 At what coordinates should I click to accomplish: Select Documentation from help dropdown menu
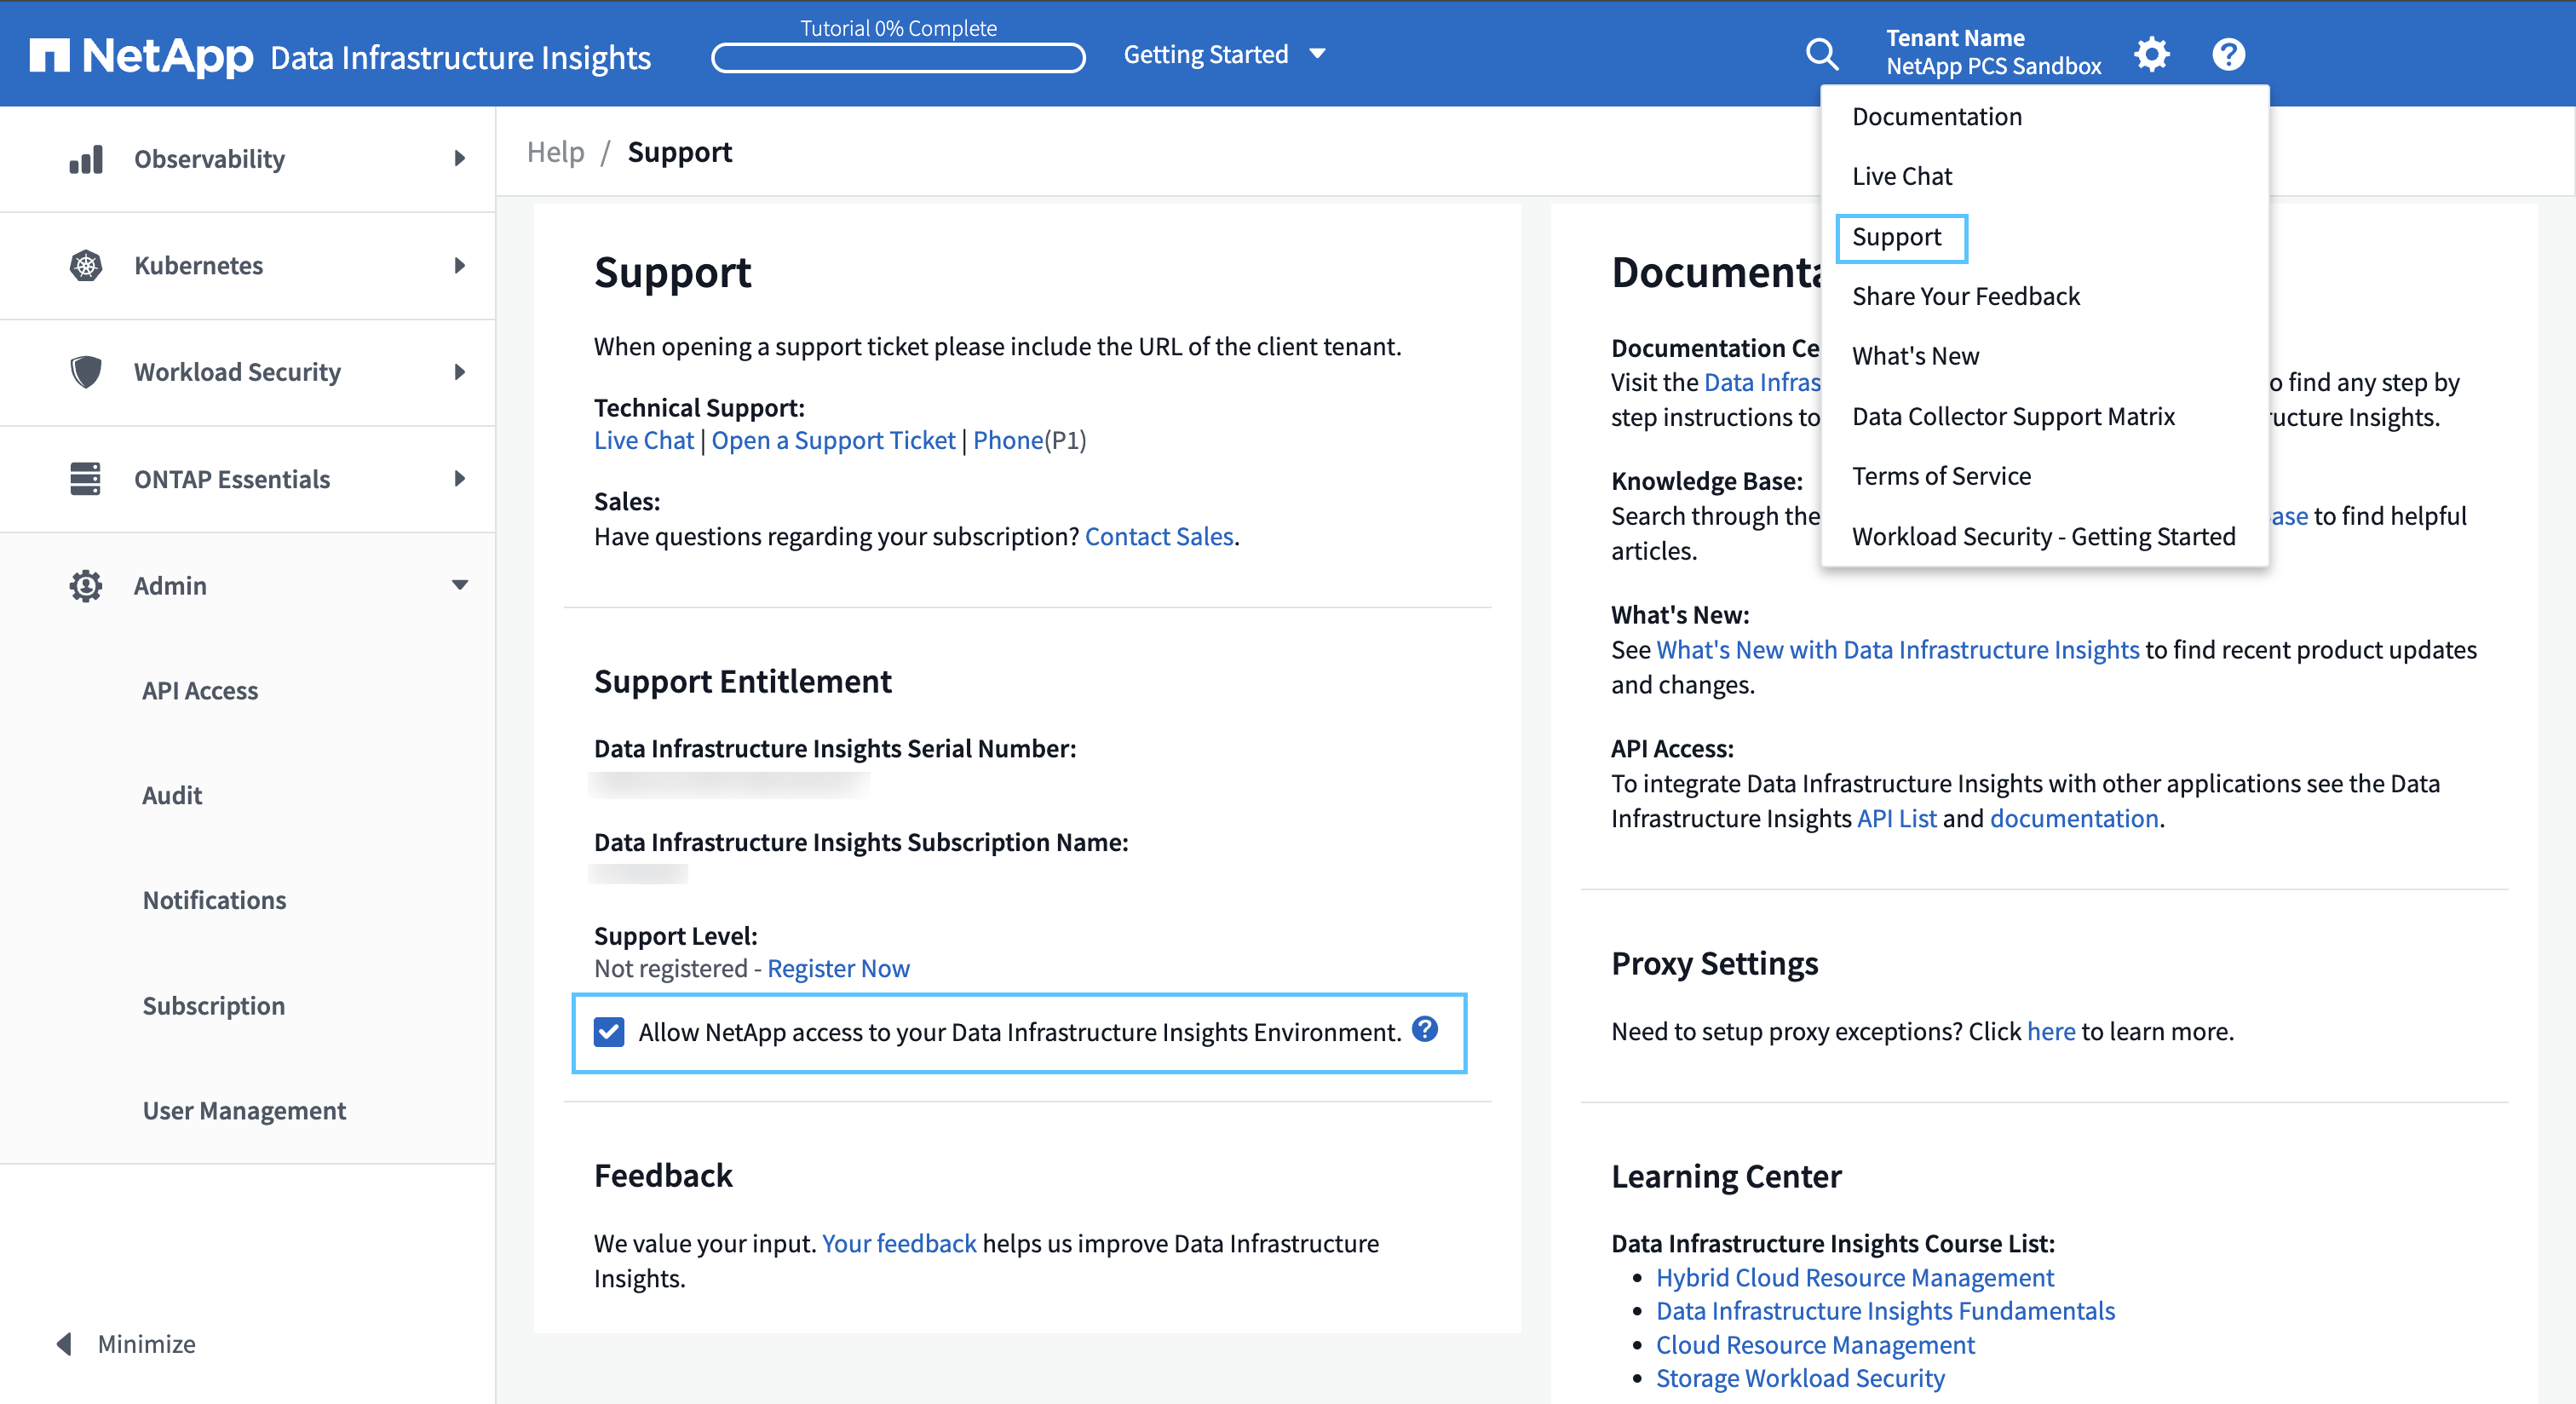[1936, 116]
